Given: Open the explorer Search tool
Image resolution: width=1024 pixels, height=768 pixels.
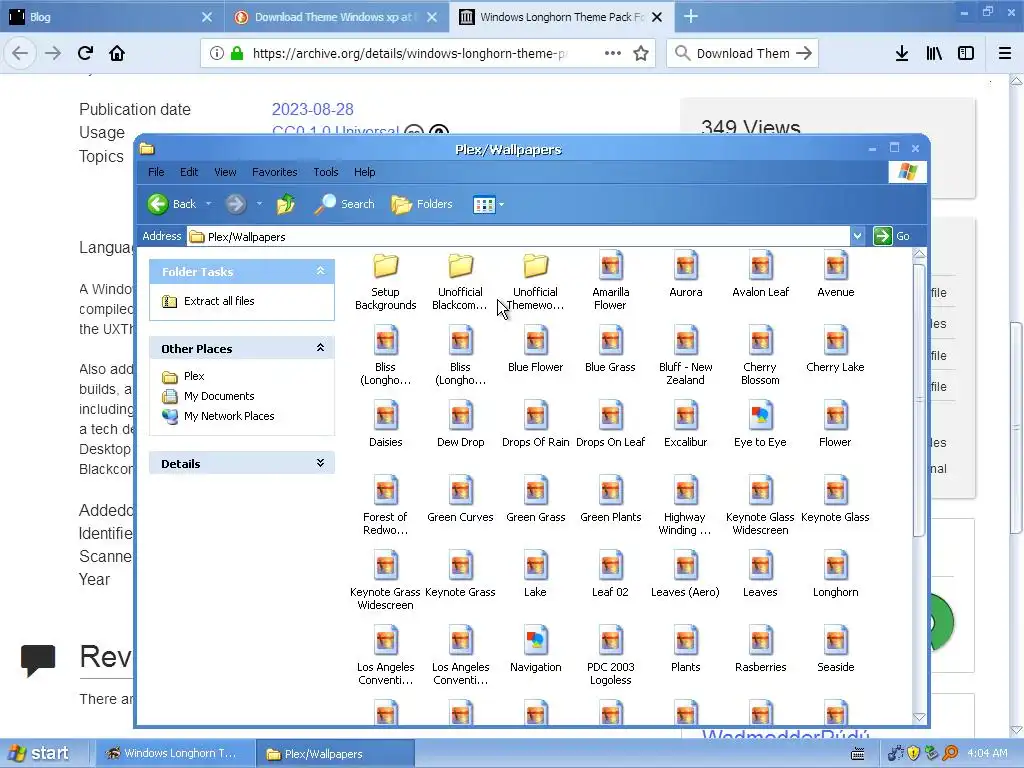Looking at the screenshot, I should 344,204.
